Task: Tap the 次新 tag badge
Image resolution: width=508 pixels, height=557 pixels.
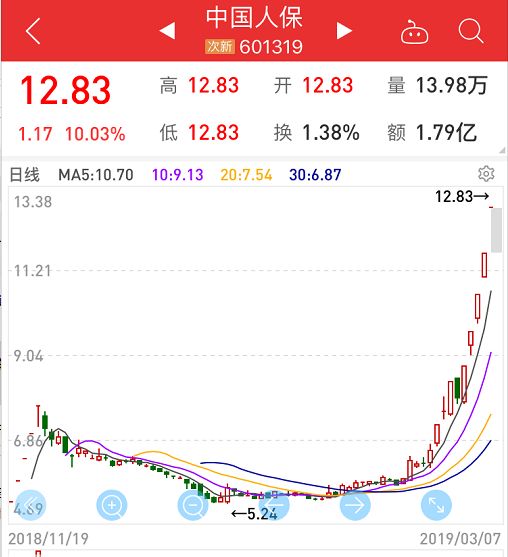Action: point(220,47)
